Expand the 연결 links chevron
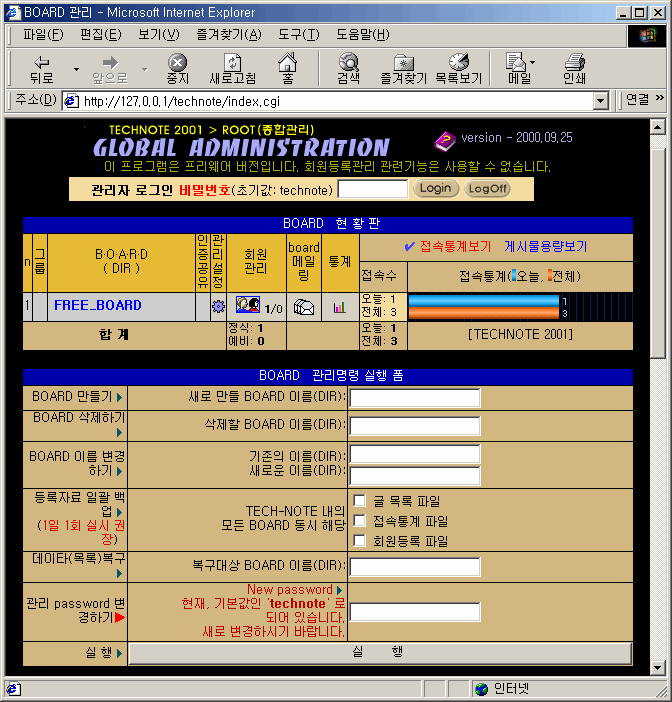The height and width of the screenshot is (702, 672). click(659, 98)
